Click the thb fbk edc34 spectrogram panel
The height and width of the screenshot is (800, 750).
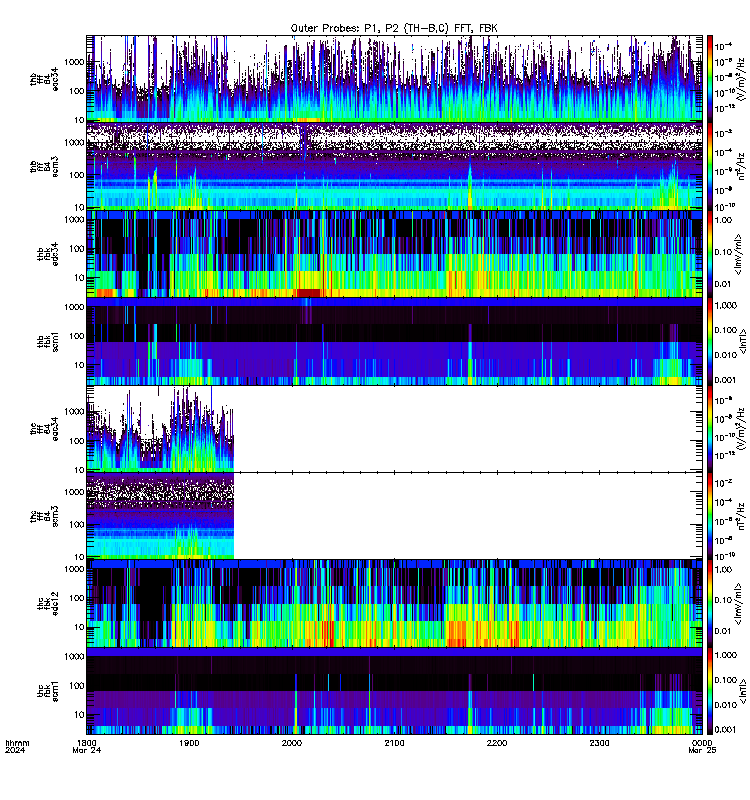(394, 254)
